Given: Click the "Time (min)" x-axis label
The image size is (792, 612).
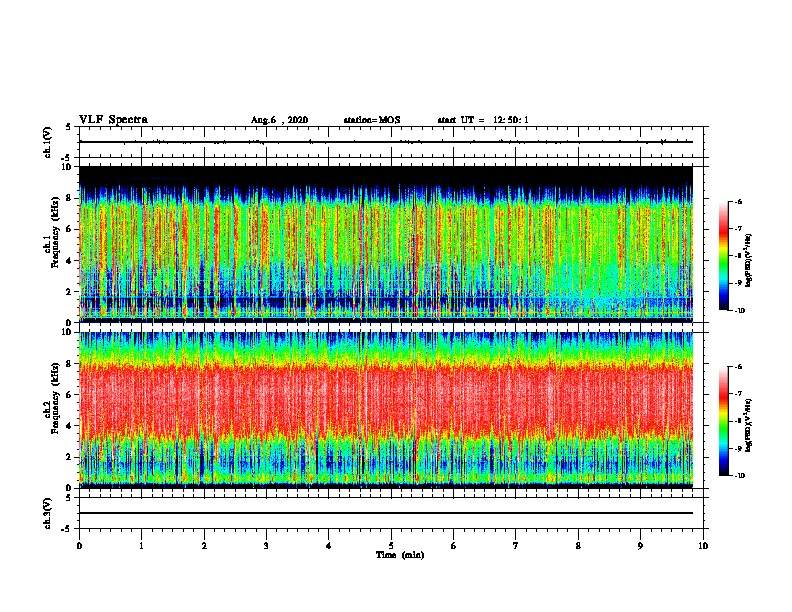Looking at the screenshot, I should coord(400,555).
